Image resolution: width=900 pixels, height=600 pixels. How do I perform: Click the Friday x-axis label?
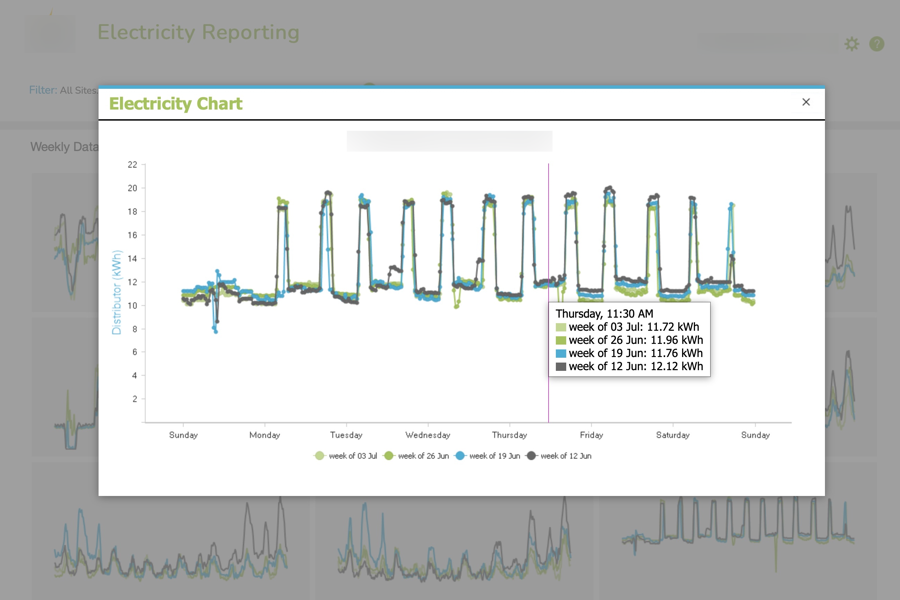(591, 435)
